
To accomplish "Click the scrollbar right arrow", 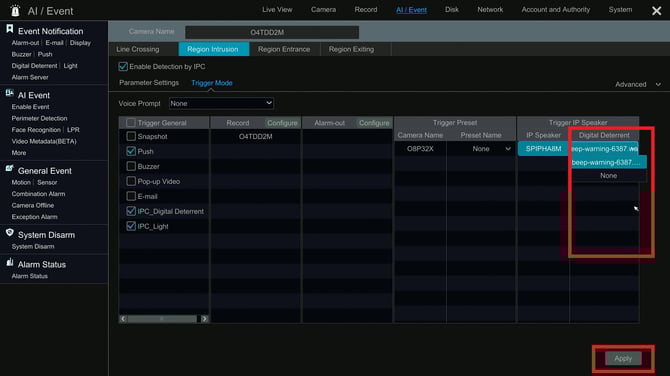I will tap(204, 319).
